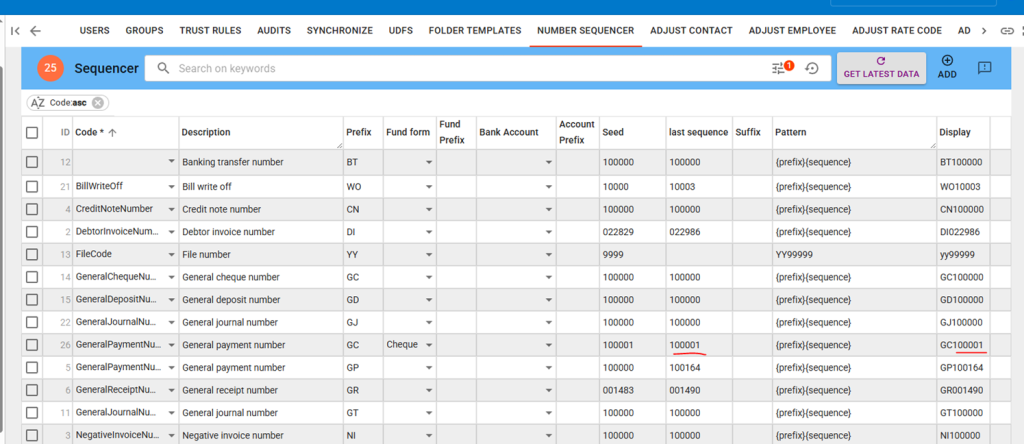The width and height of the screenshot is (1024, 444).
Task: Click the GET LATEST DATA button
Action: 880,68
